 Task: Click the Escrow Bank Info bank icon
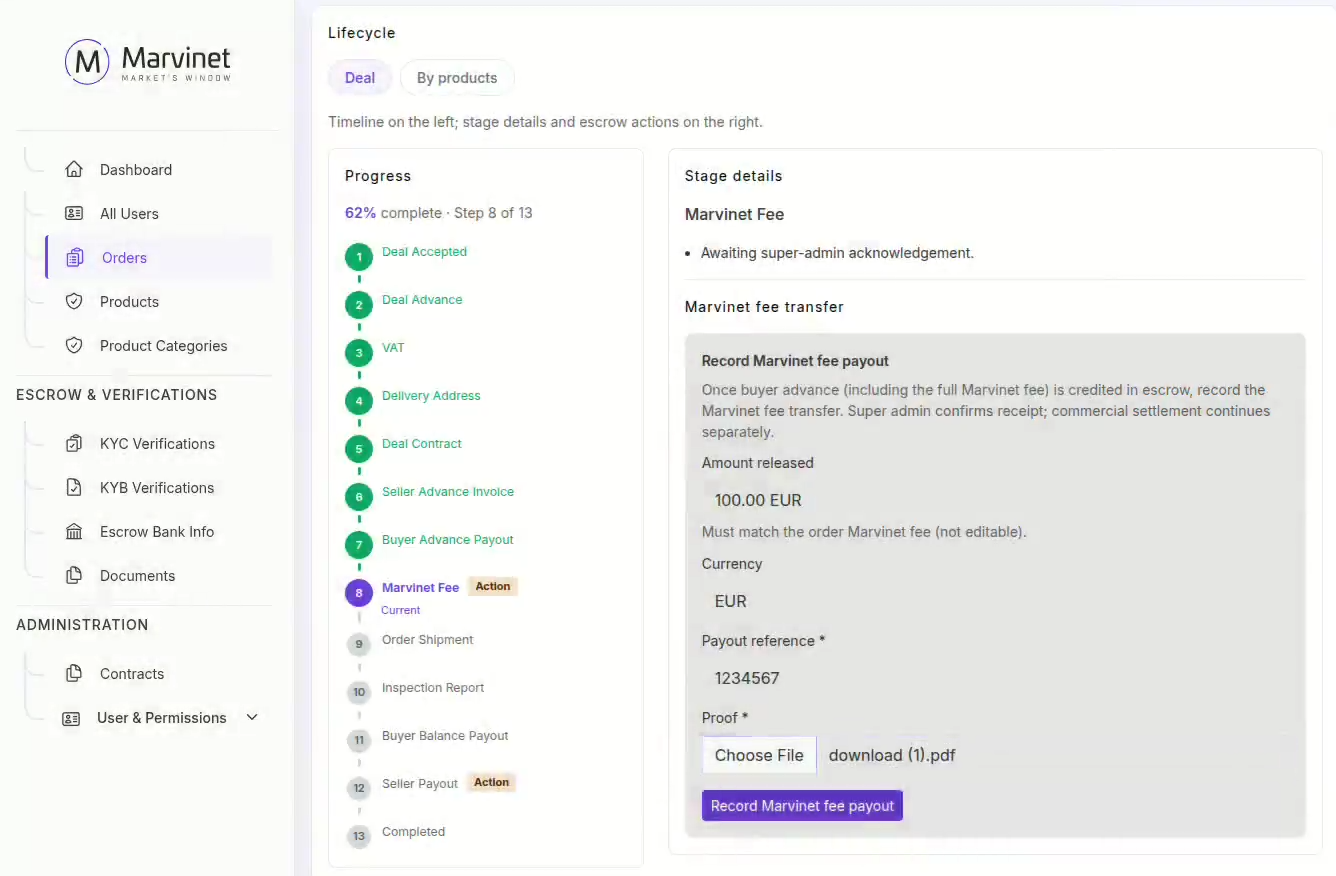(x=74, y=532)
